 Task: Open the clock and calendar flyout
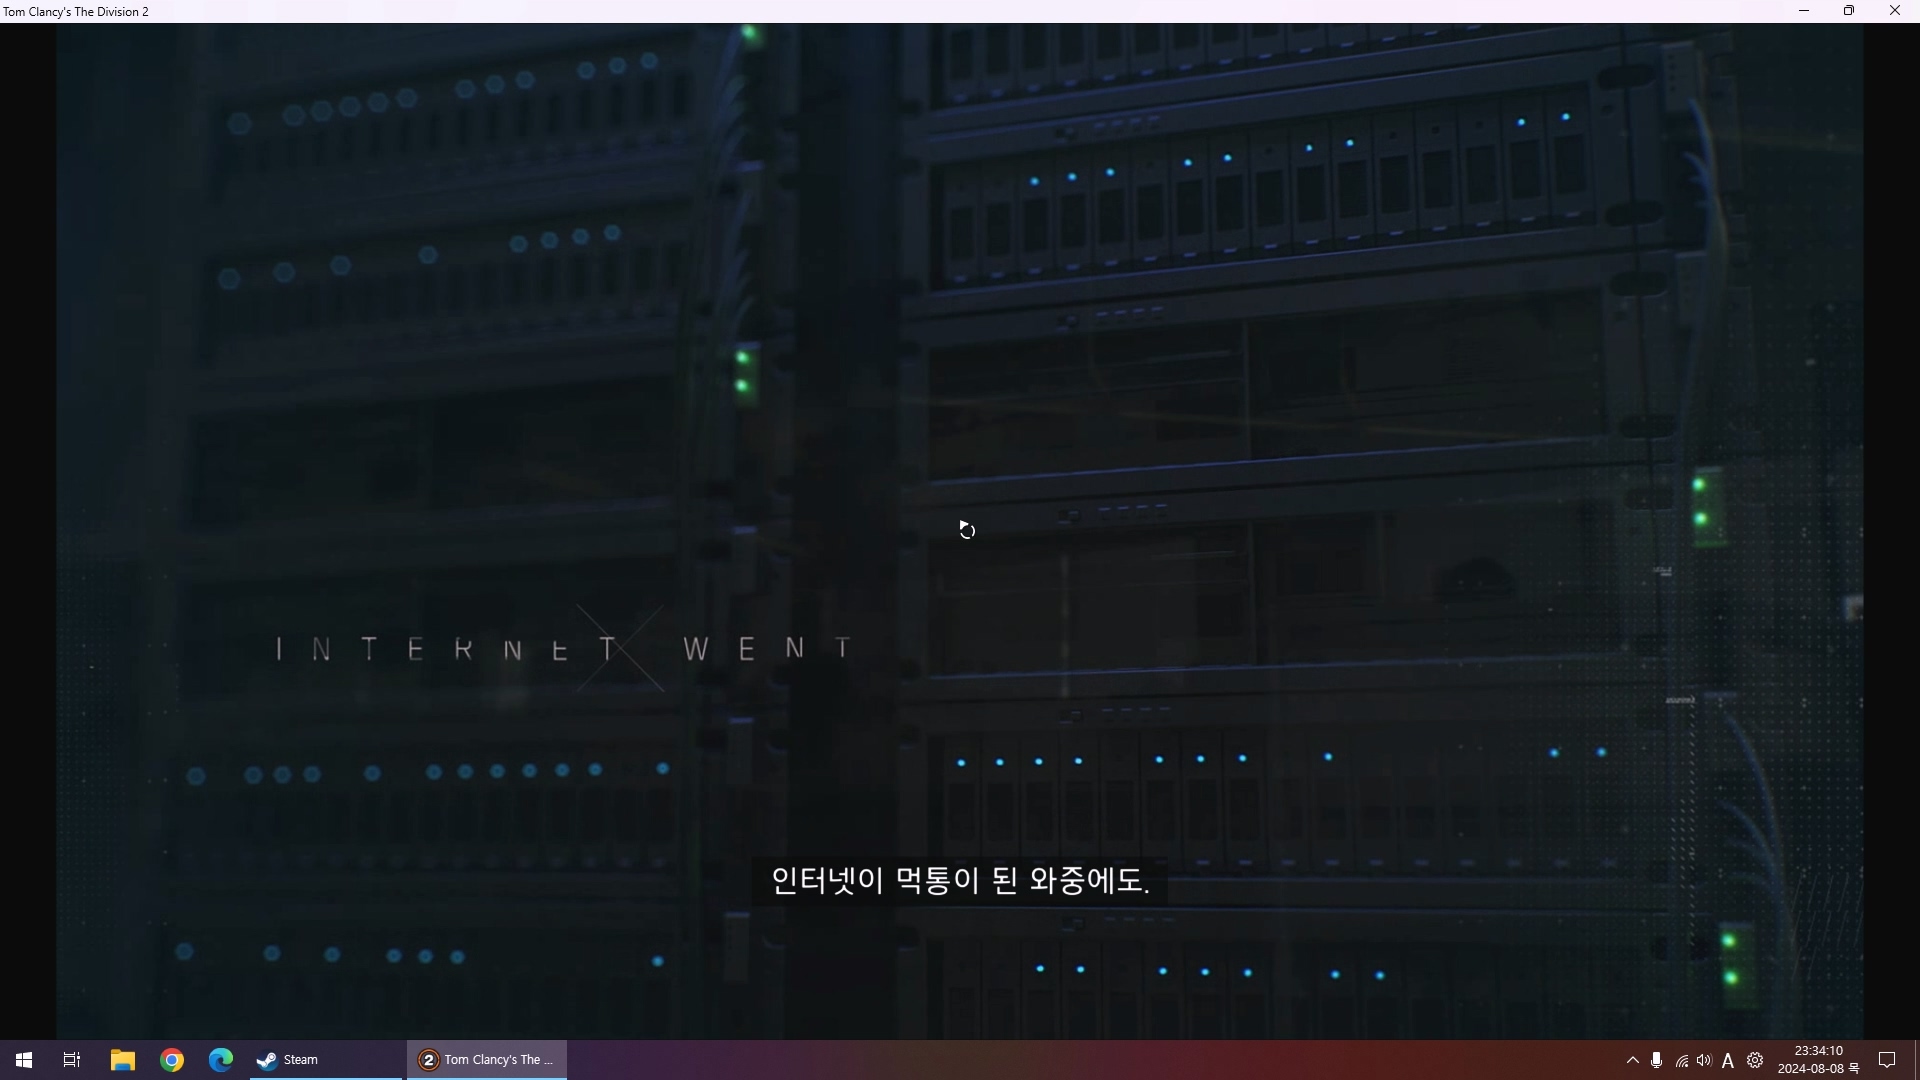(1818, 1060)
